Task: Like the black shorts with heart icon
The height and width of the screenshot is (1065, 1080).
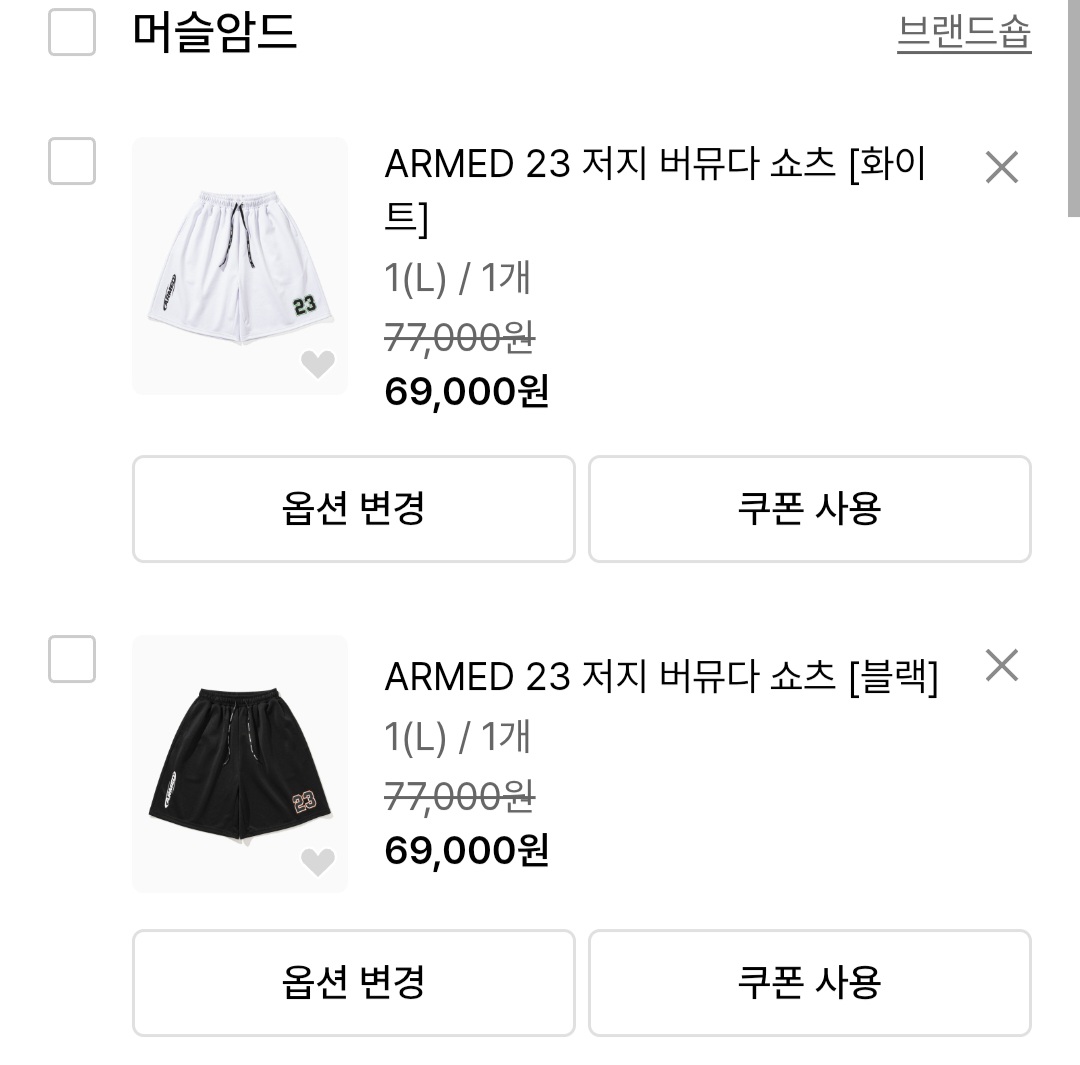Action: click(x=318, y=862)
